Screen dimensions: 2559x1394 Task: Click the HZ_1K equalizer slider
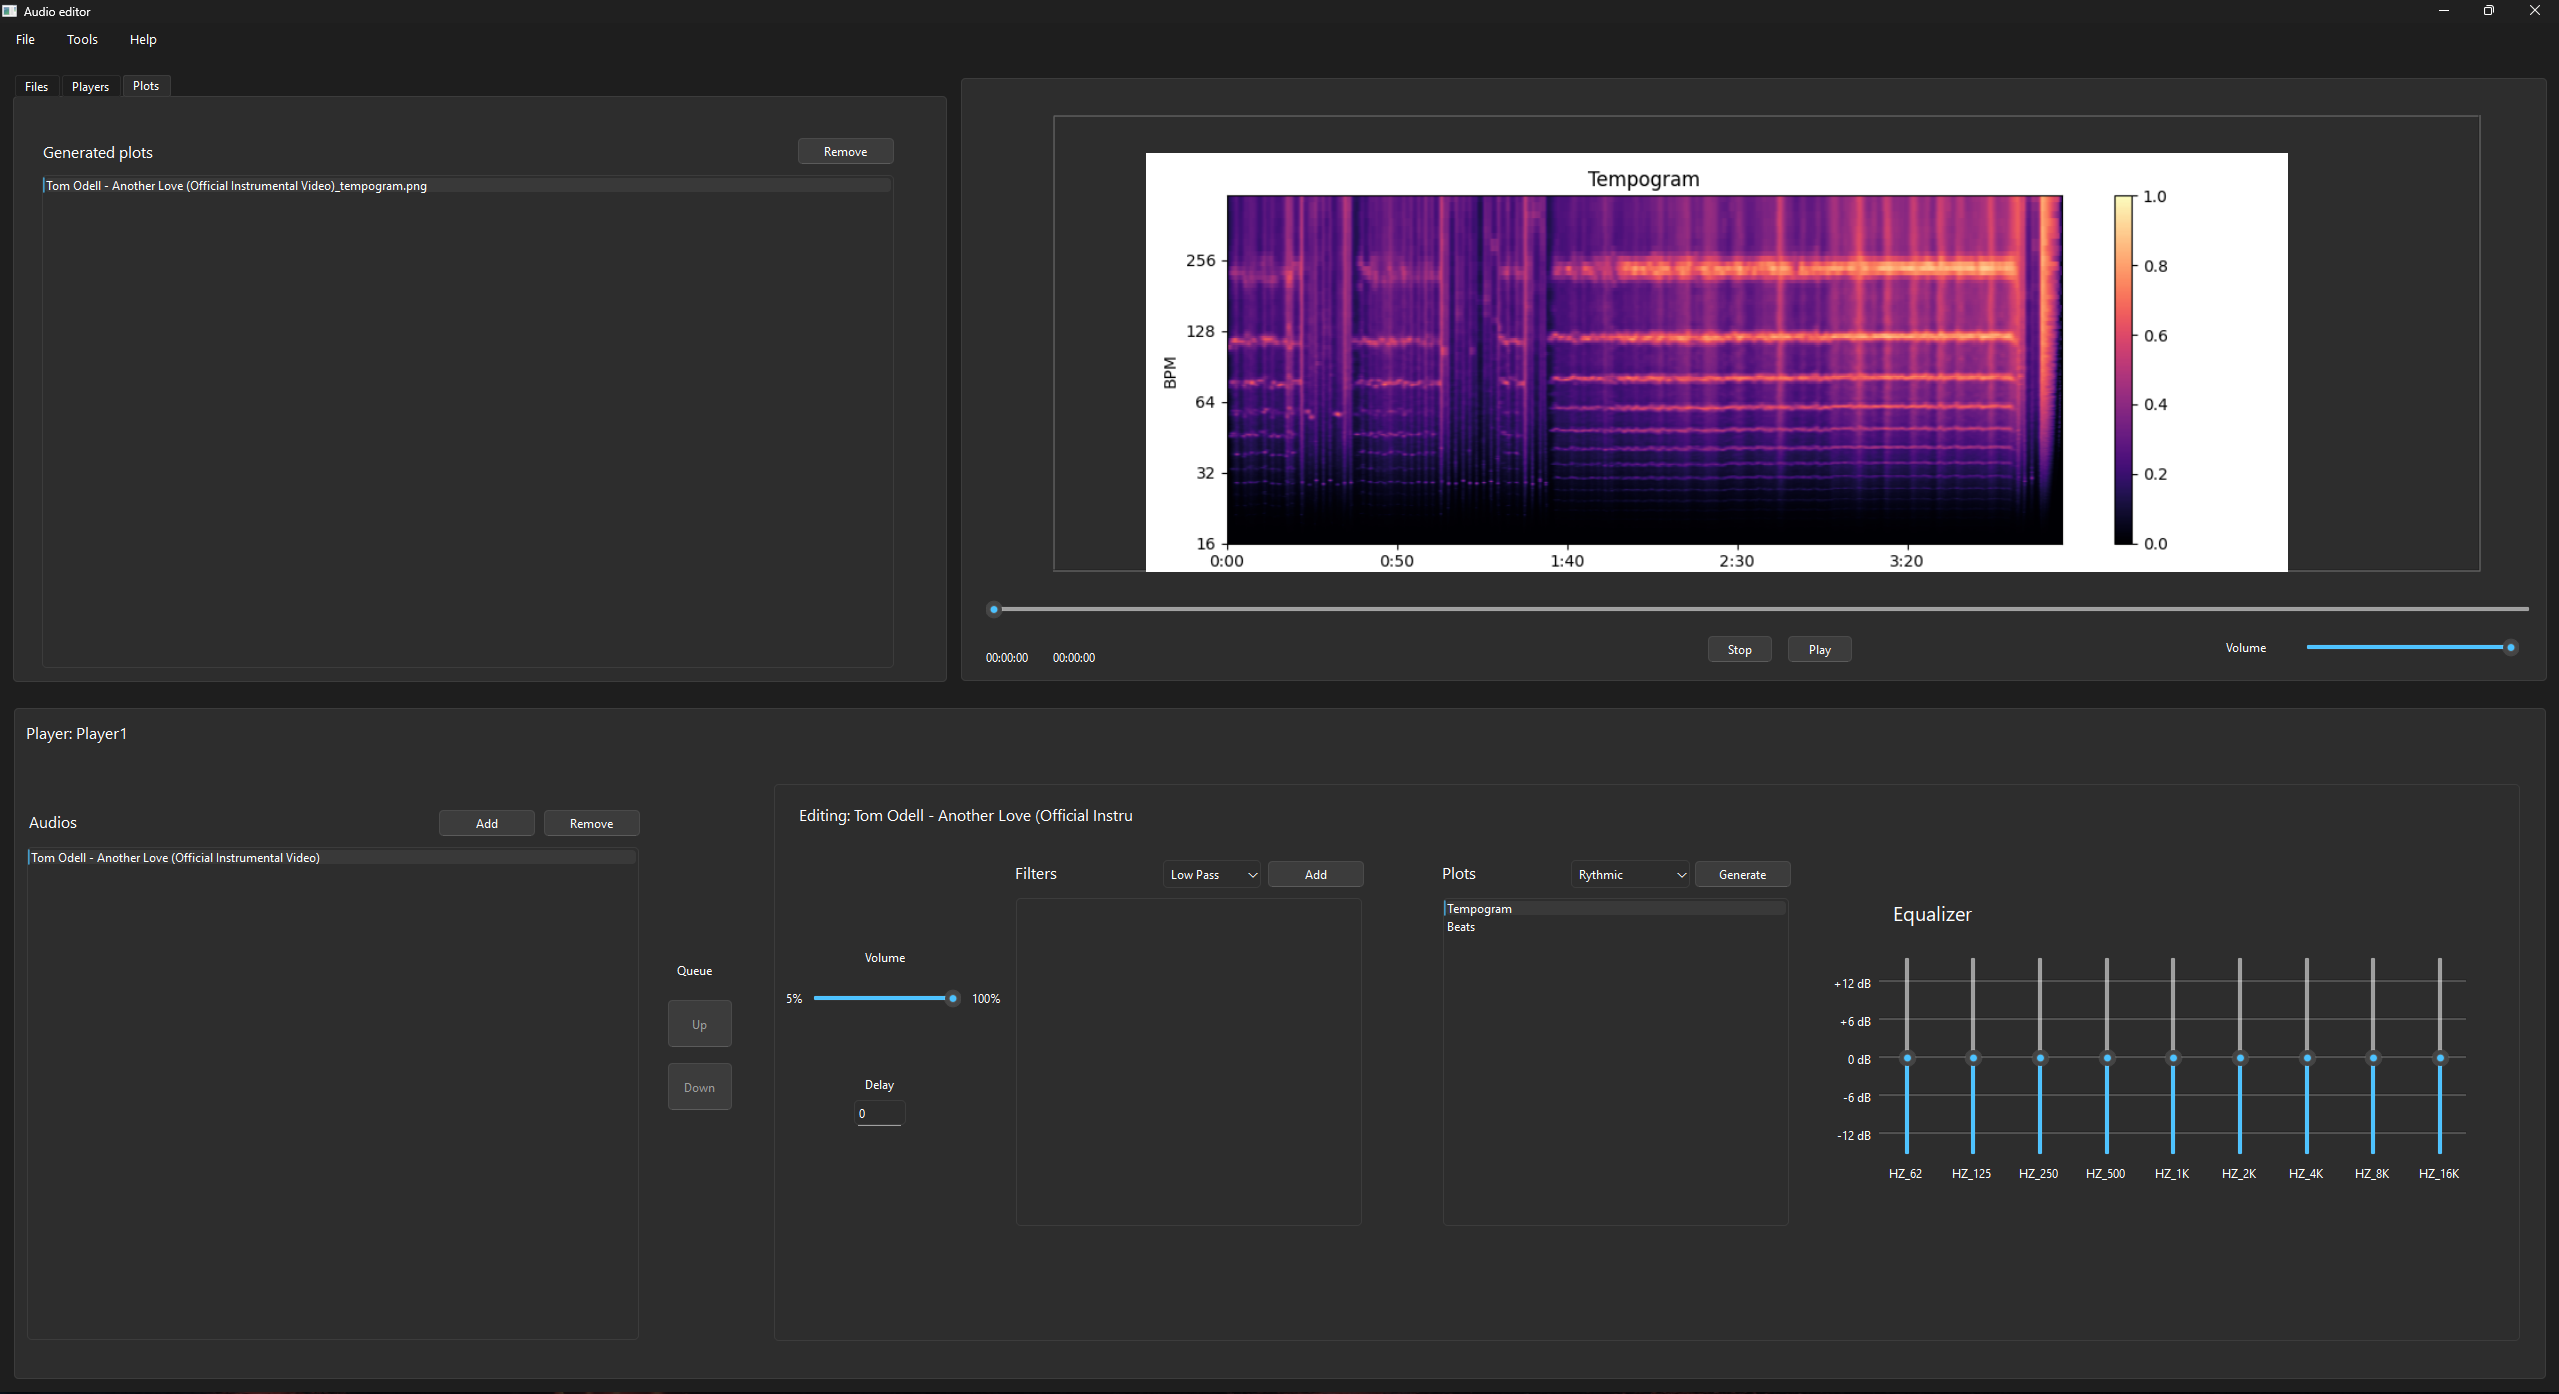pyautogui.click(x=2173, y=1058)
